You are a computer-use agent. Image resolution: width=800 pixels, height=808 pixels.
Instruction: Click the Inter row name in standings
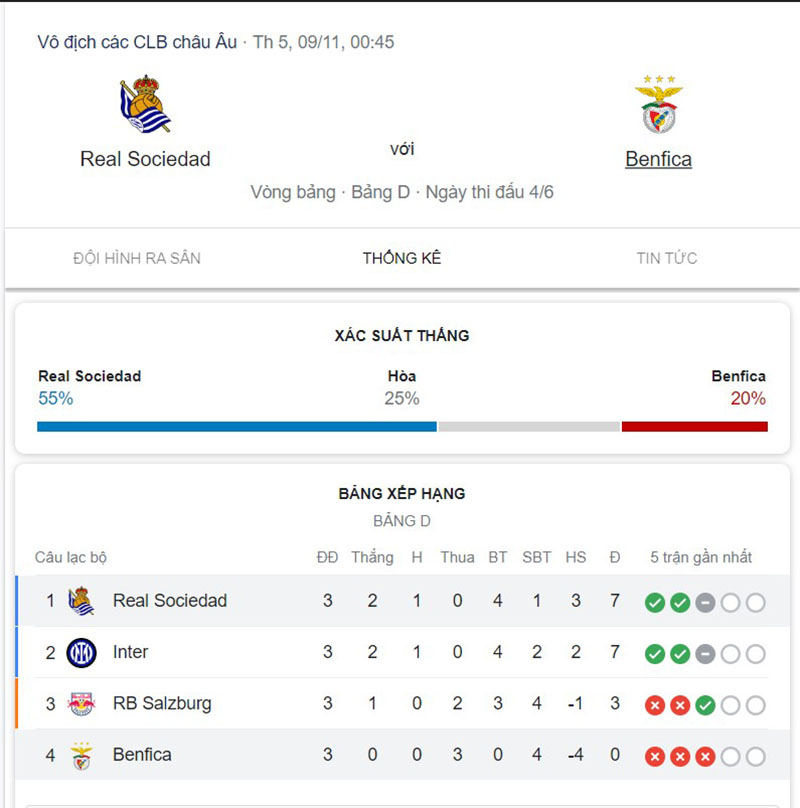(130, 652)
